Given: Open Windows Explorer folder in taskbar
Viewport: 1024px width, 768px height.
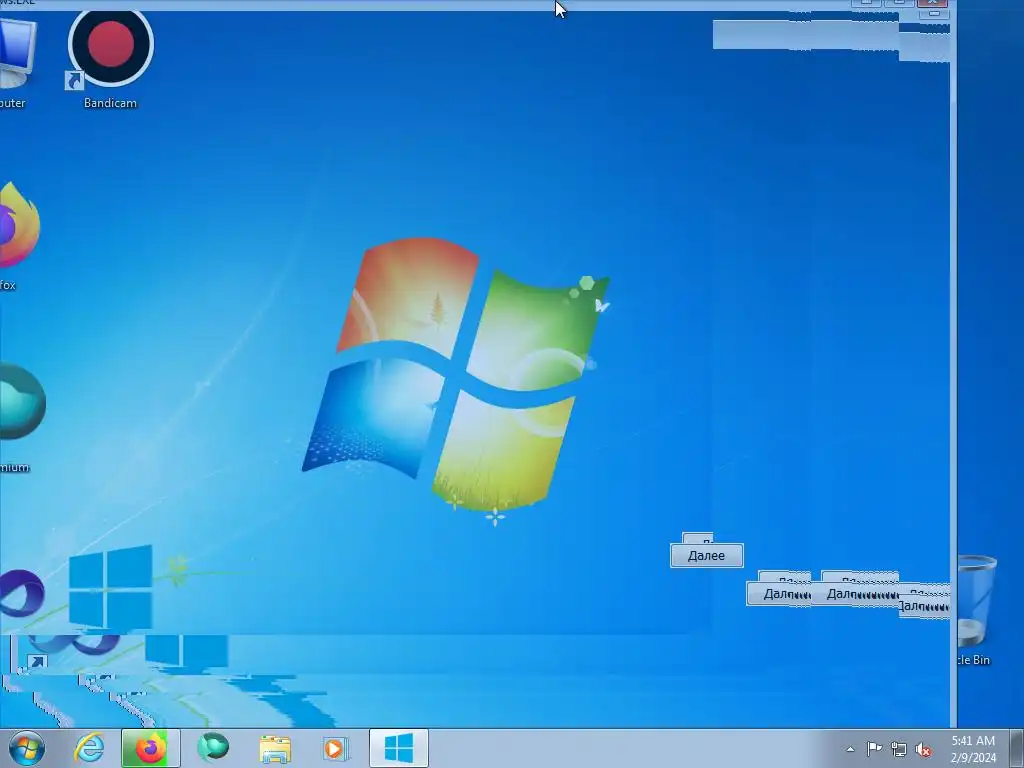Looking at the screenshot, I should (275, 749).
